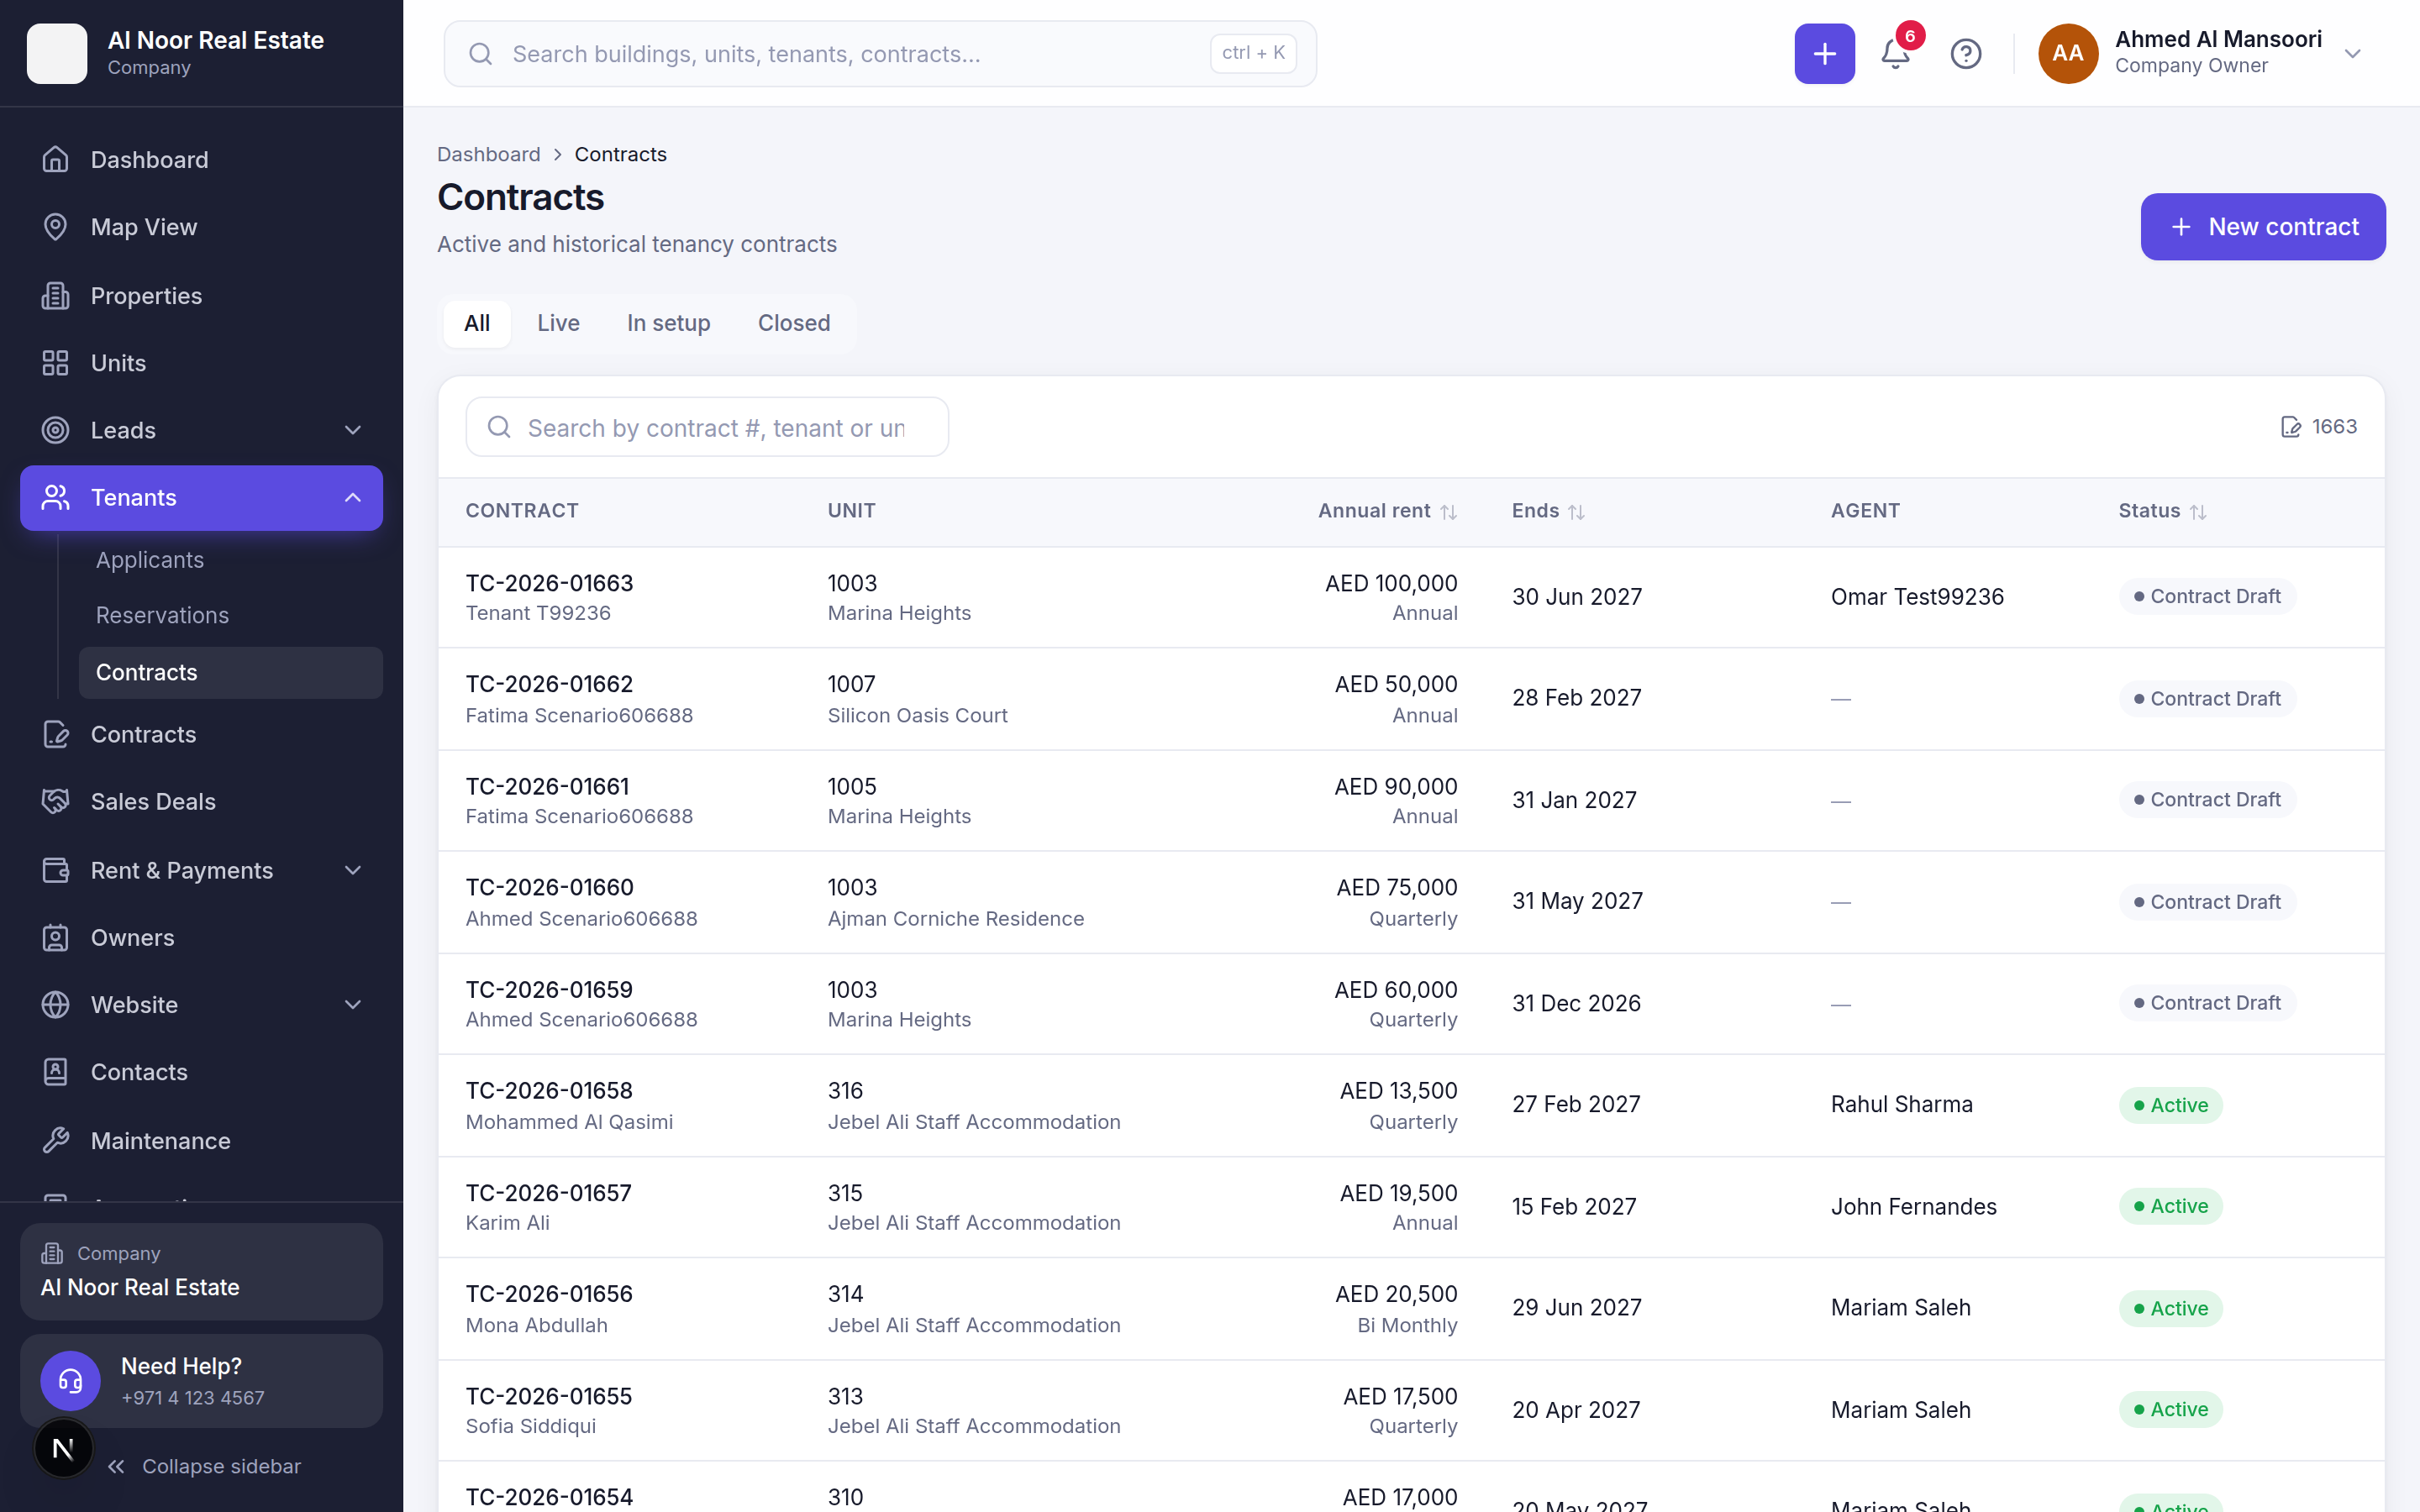
Task: Click the AA user avatar
Action: point(2067,53)
